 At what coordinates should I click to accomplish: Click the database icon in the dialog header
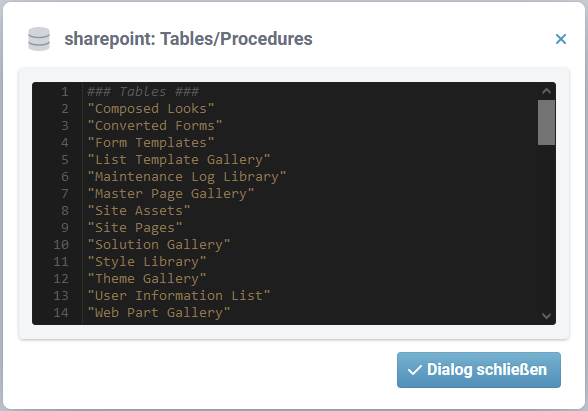pos(39,39)
